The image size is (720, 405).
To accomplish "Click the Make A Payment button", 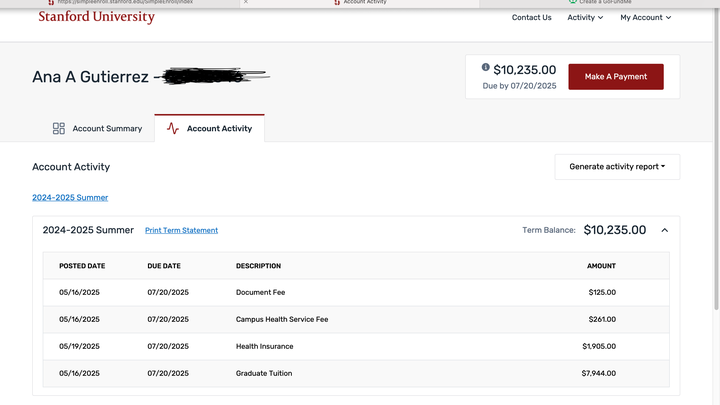I will [x=616, y=77].
